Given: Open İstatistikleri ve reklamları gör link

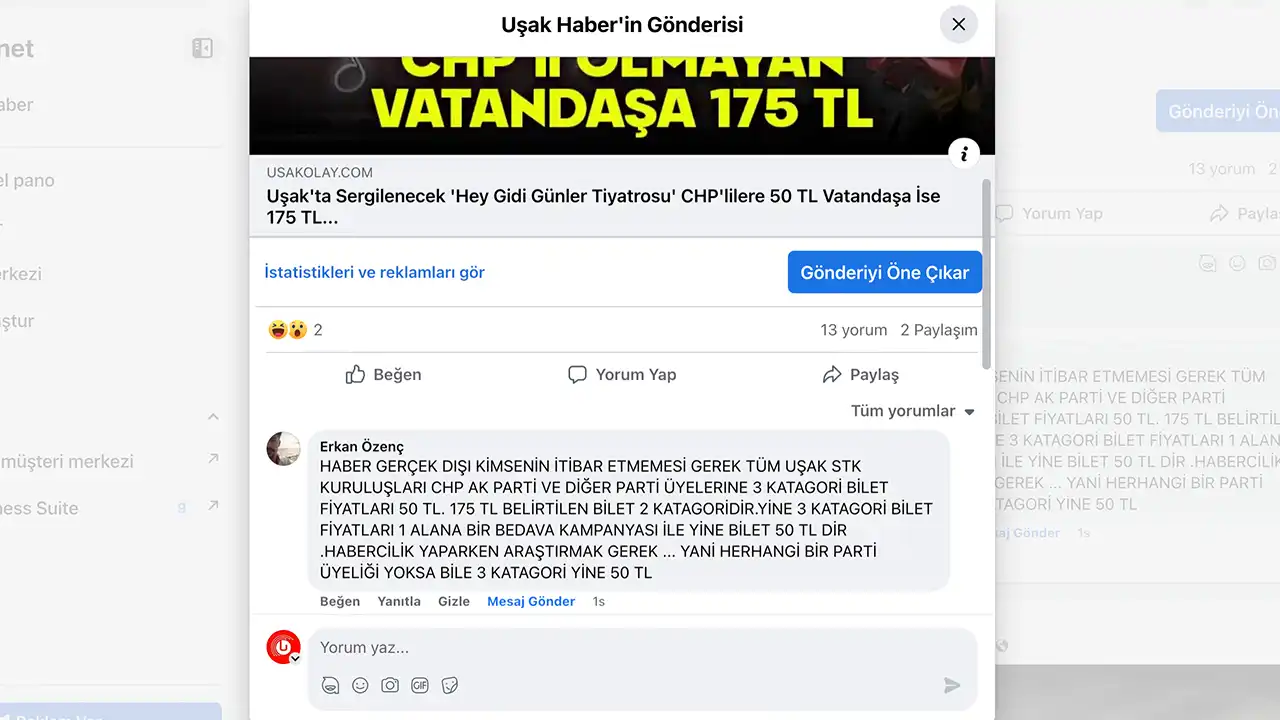Looking at the screenshot, I should pyautogui.click(x=374, y=272).
